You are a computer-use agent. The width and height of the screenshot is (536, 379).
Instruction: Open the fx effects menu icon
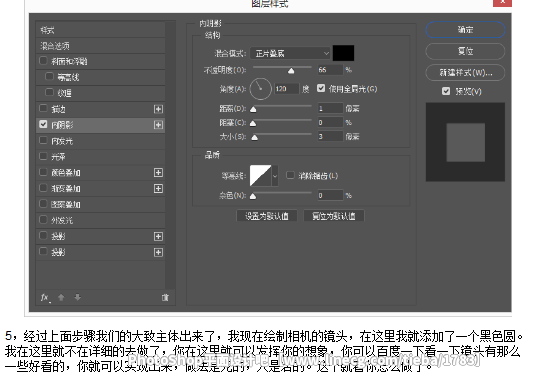point(45,298)
